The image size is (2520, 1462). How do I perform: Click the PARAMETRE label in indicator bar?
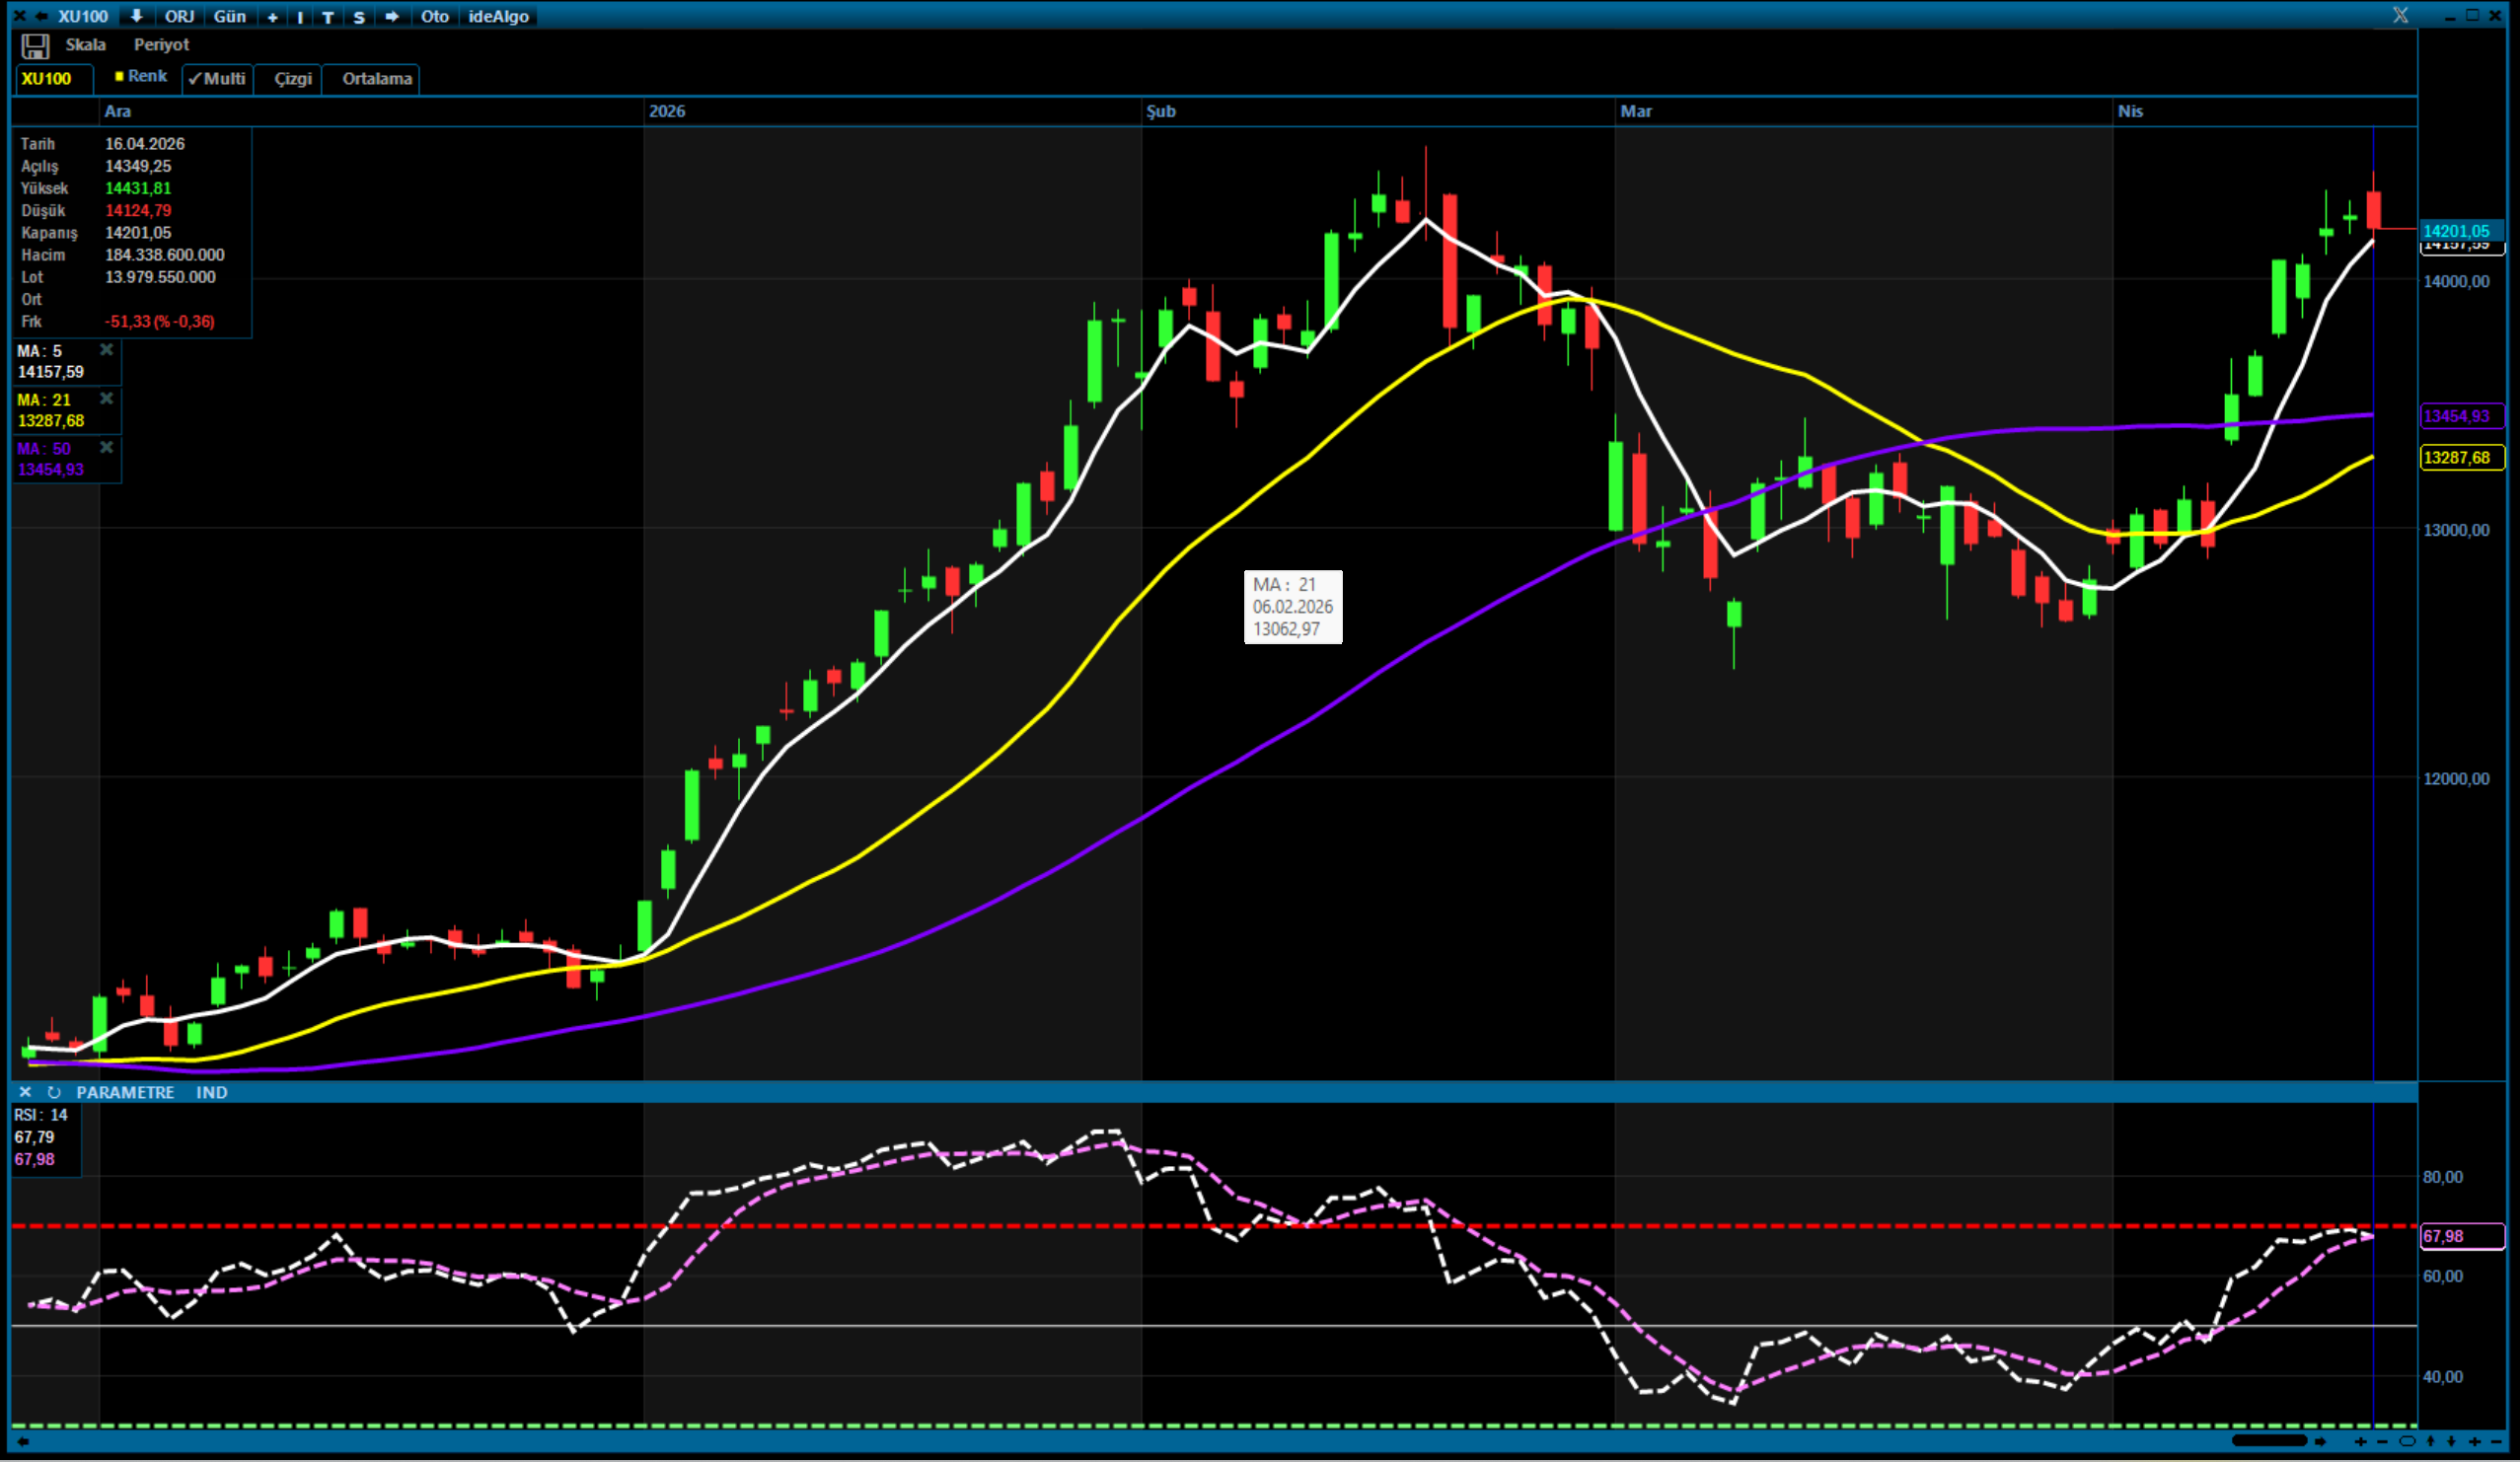(x=125, y=1092)
